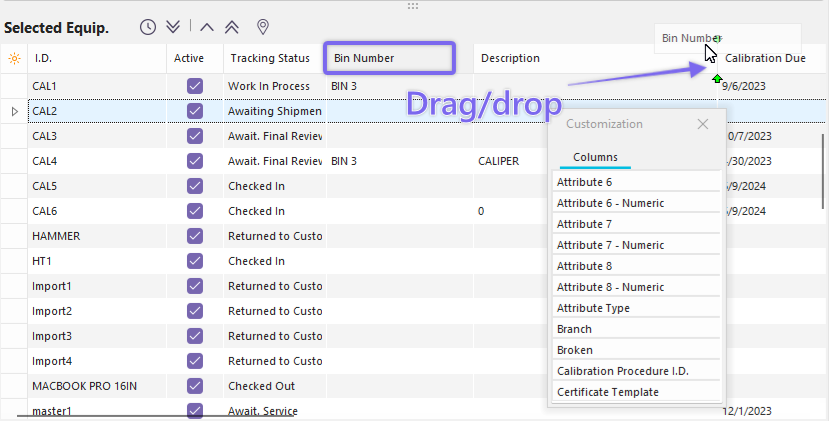Click the Bin Number column header
The height and width of the screenshot is (421, 829).
(x=389, y=58)
